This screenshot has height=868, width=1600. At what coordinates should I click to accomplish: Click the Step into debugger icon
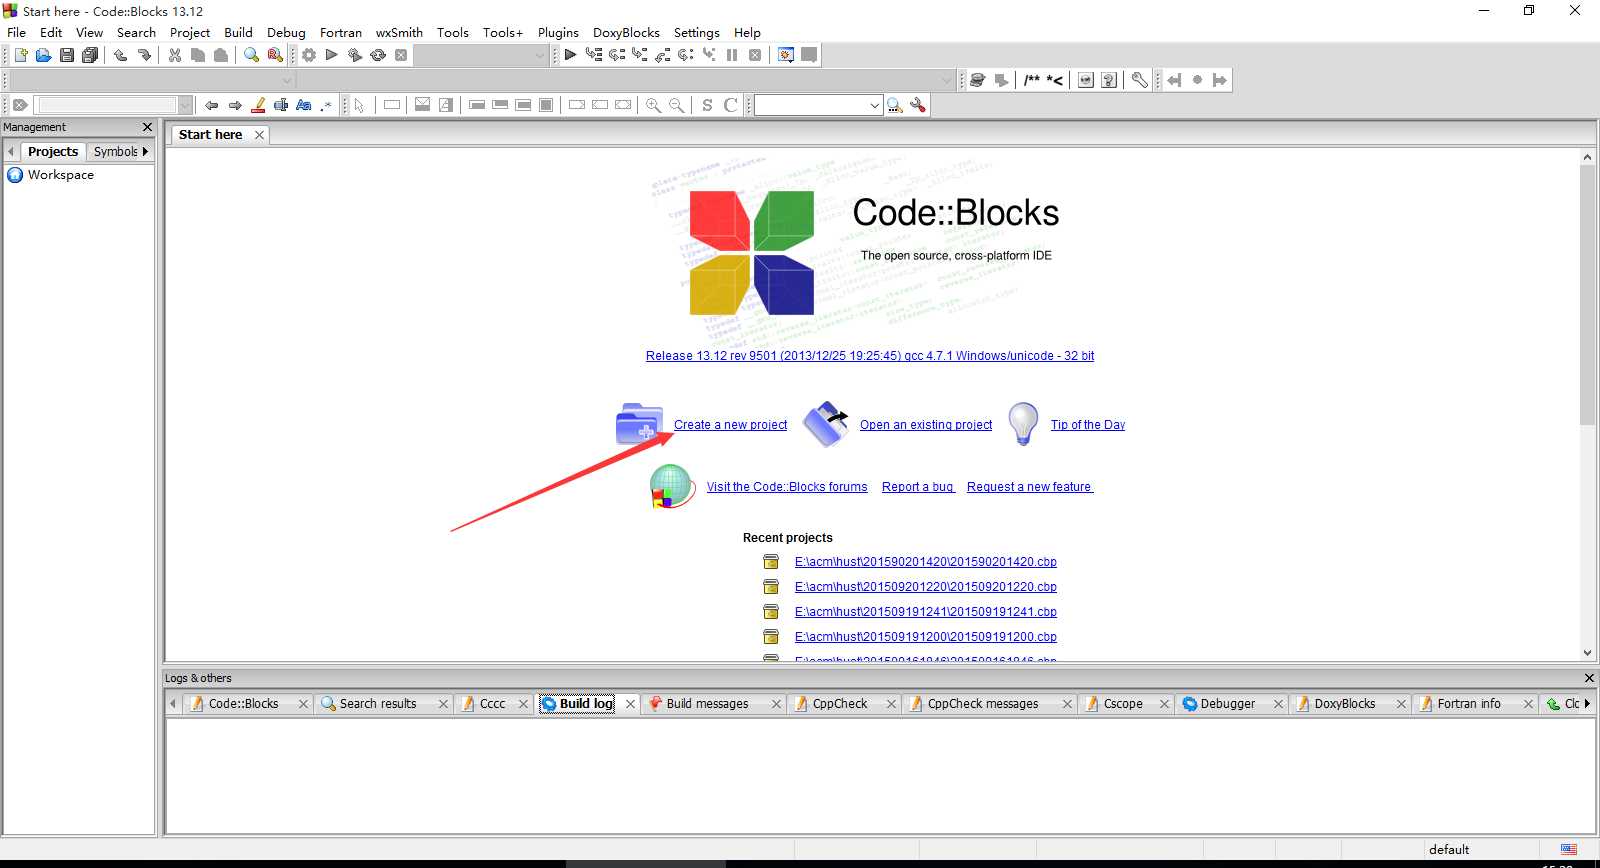pos(640,55)
